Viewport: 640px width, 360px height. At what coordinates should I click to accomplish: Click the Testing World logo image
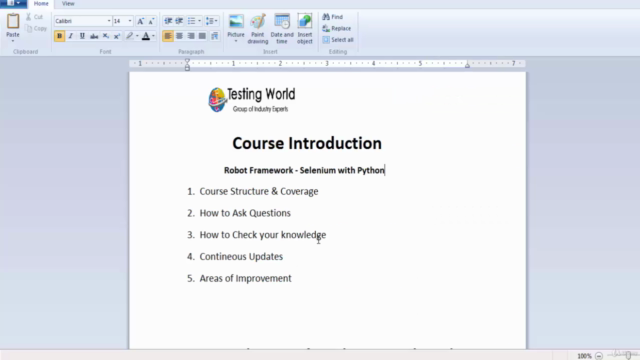click(252, 100)
